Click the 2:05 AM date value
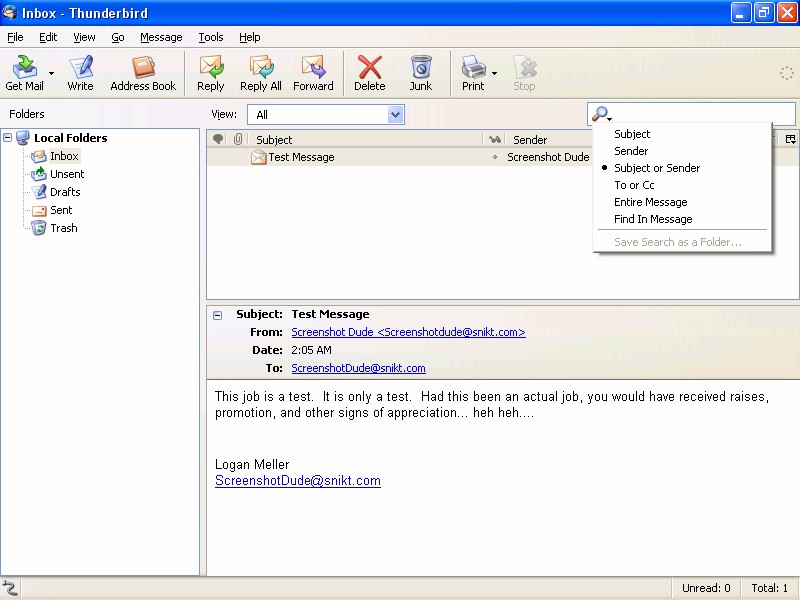 (311, 350)
